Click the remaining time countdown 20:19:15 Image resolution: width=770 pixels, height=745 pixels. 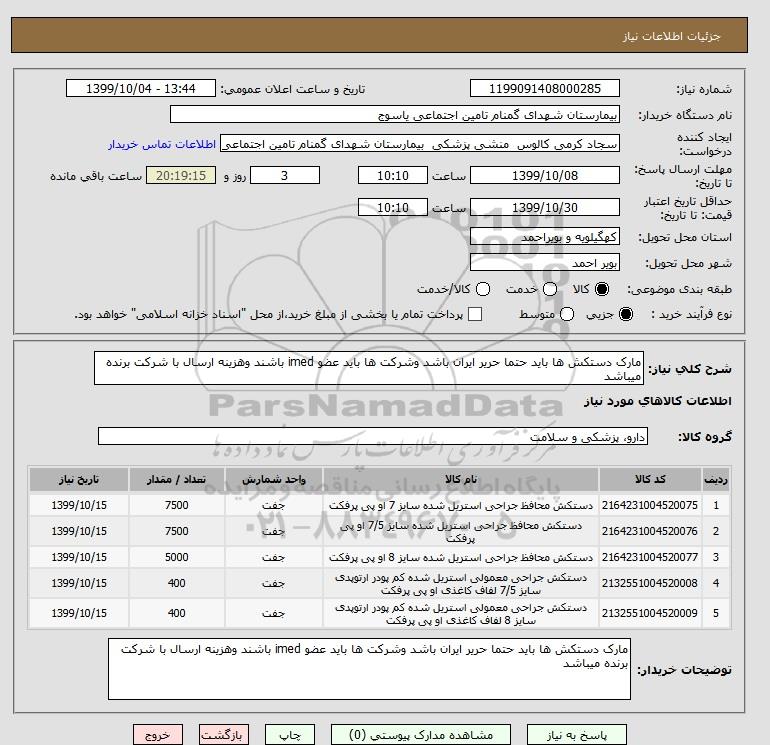[181, 175]
